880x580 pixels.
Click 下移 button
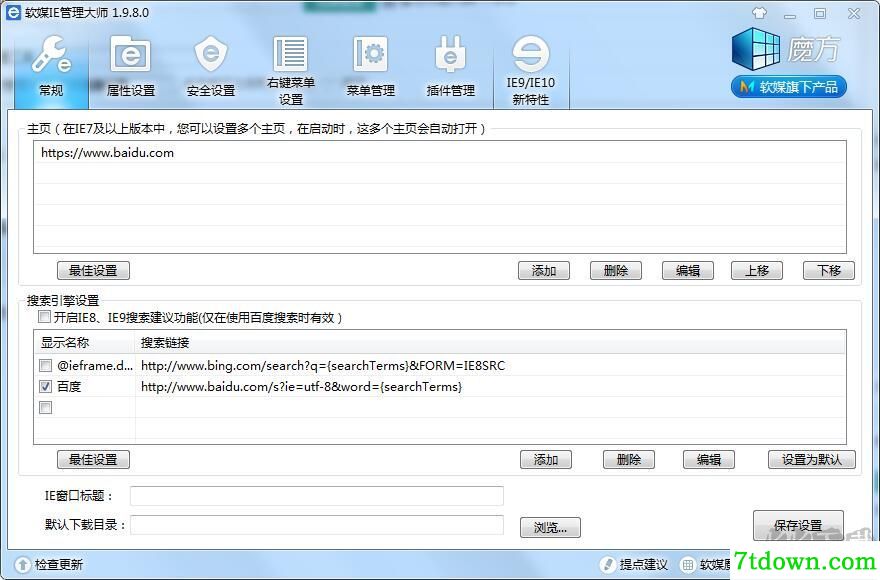coord(829,271)
